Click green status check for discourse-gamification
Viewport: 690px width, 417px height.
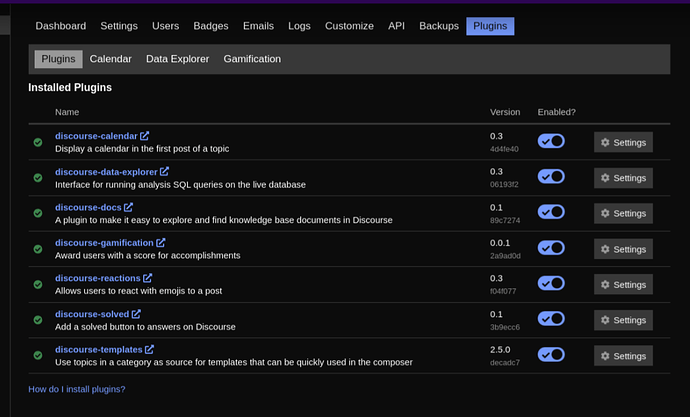point(38,249)
